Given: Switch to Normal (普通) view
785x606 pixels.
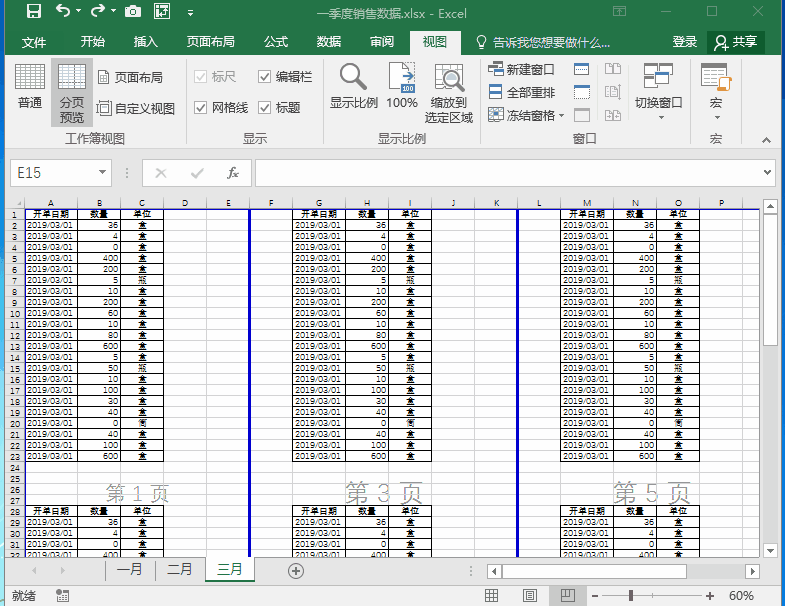Looking at the screenshot, I should [29, 87].
